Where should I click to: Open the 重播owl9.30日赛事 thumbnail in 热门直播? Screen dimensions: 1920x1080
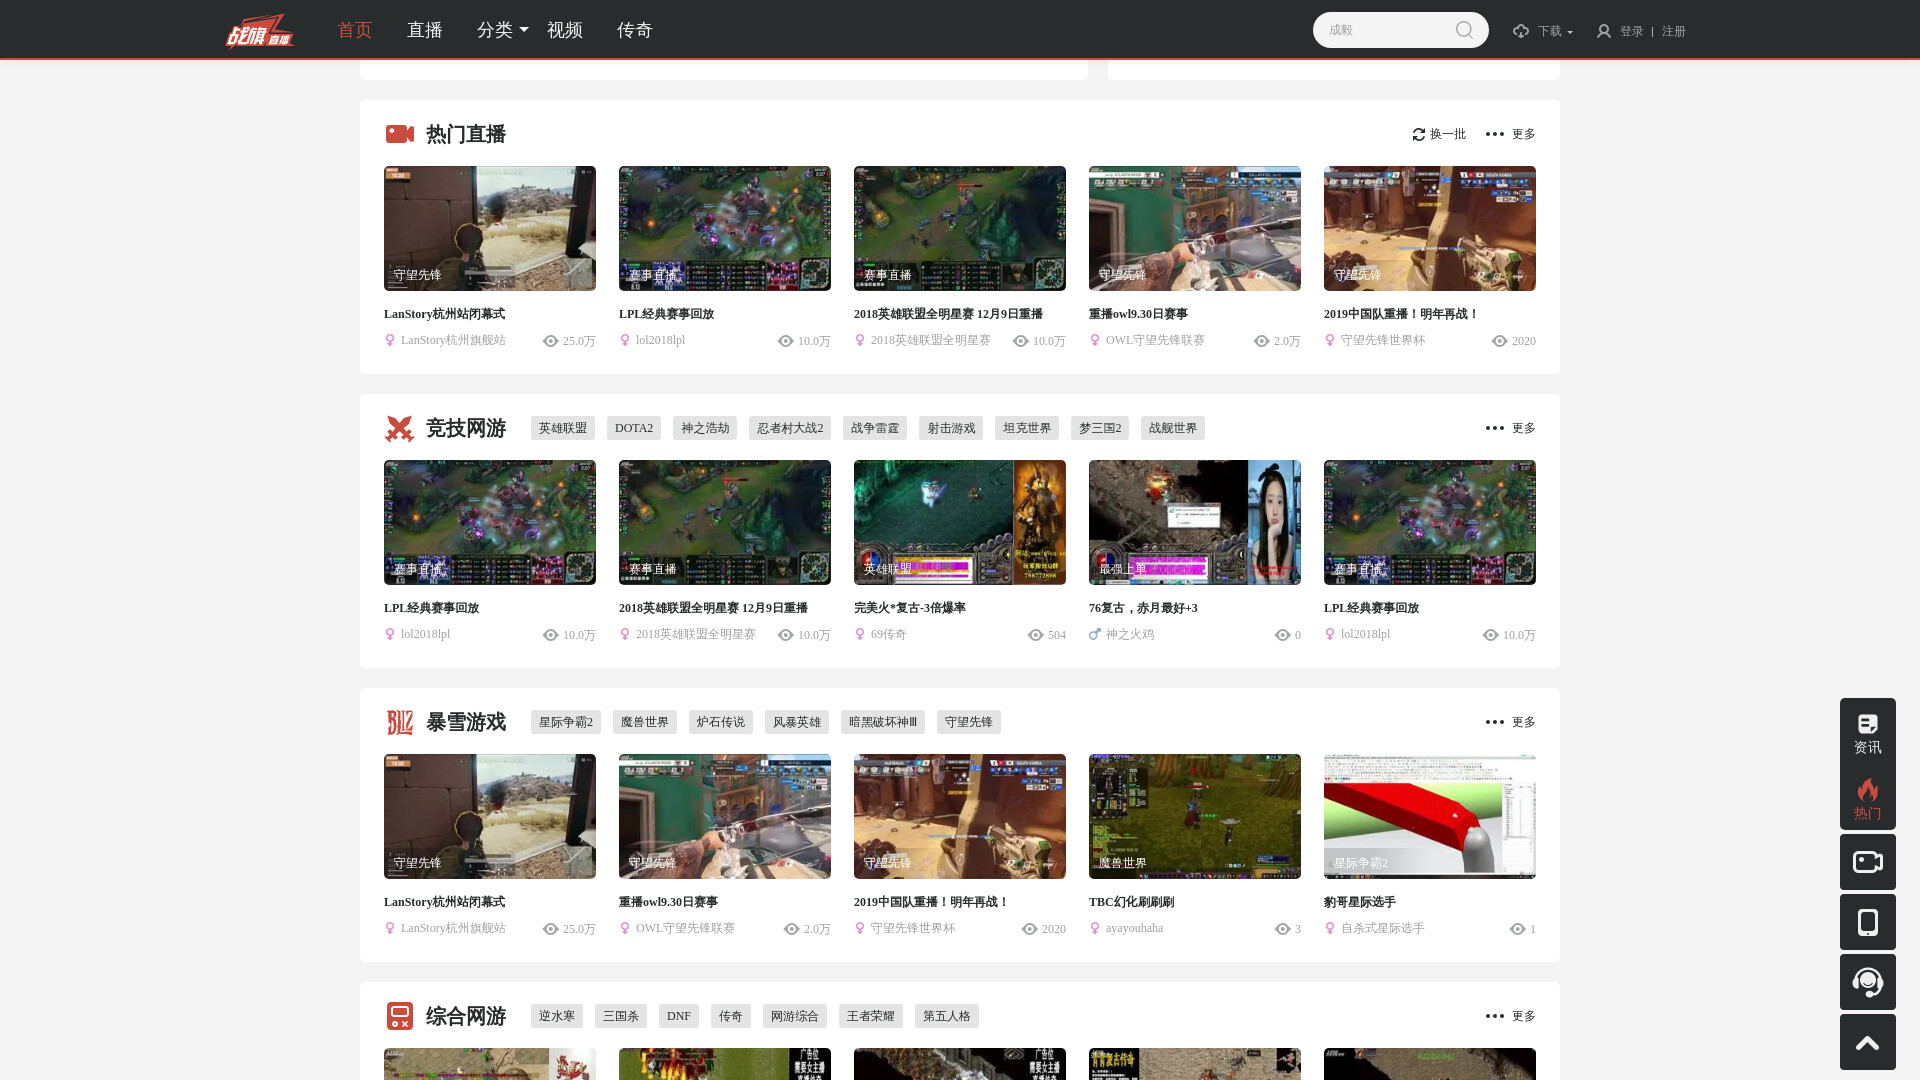pyautogui.click(x=1195, y=228)
